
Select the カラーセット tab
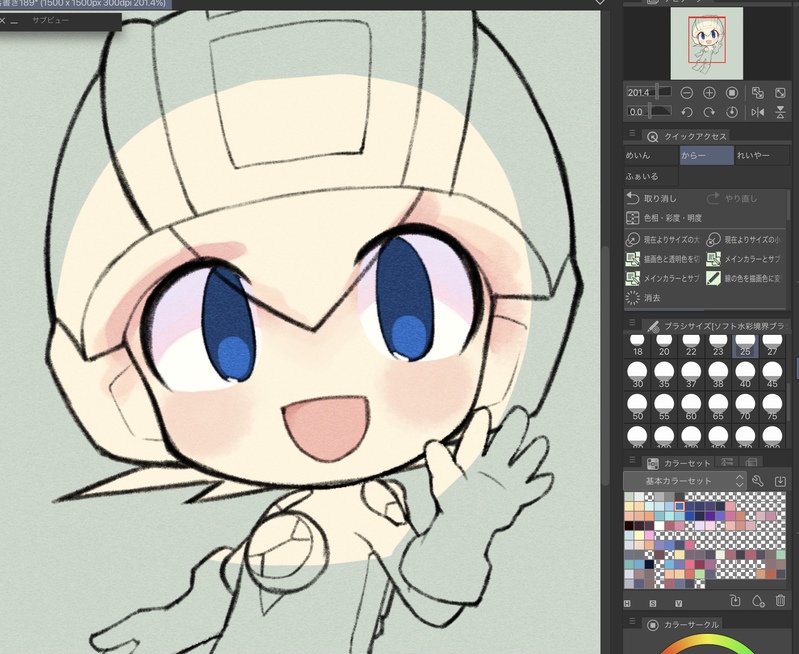(x=679, y=463)
